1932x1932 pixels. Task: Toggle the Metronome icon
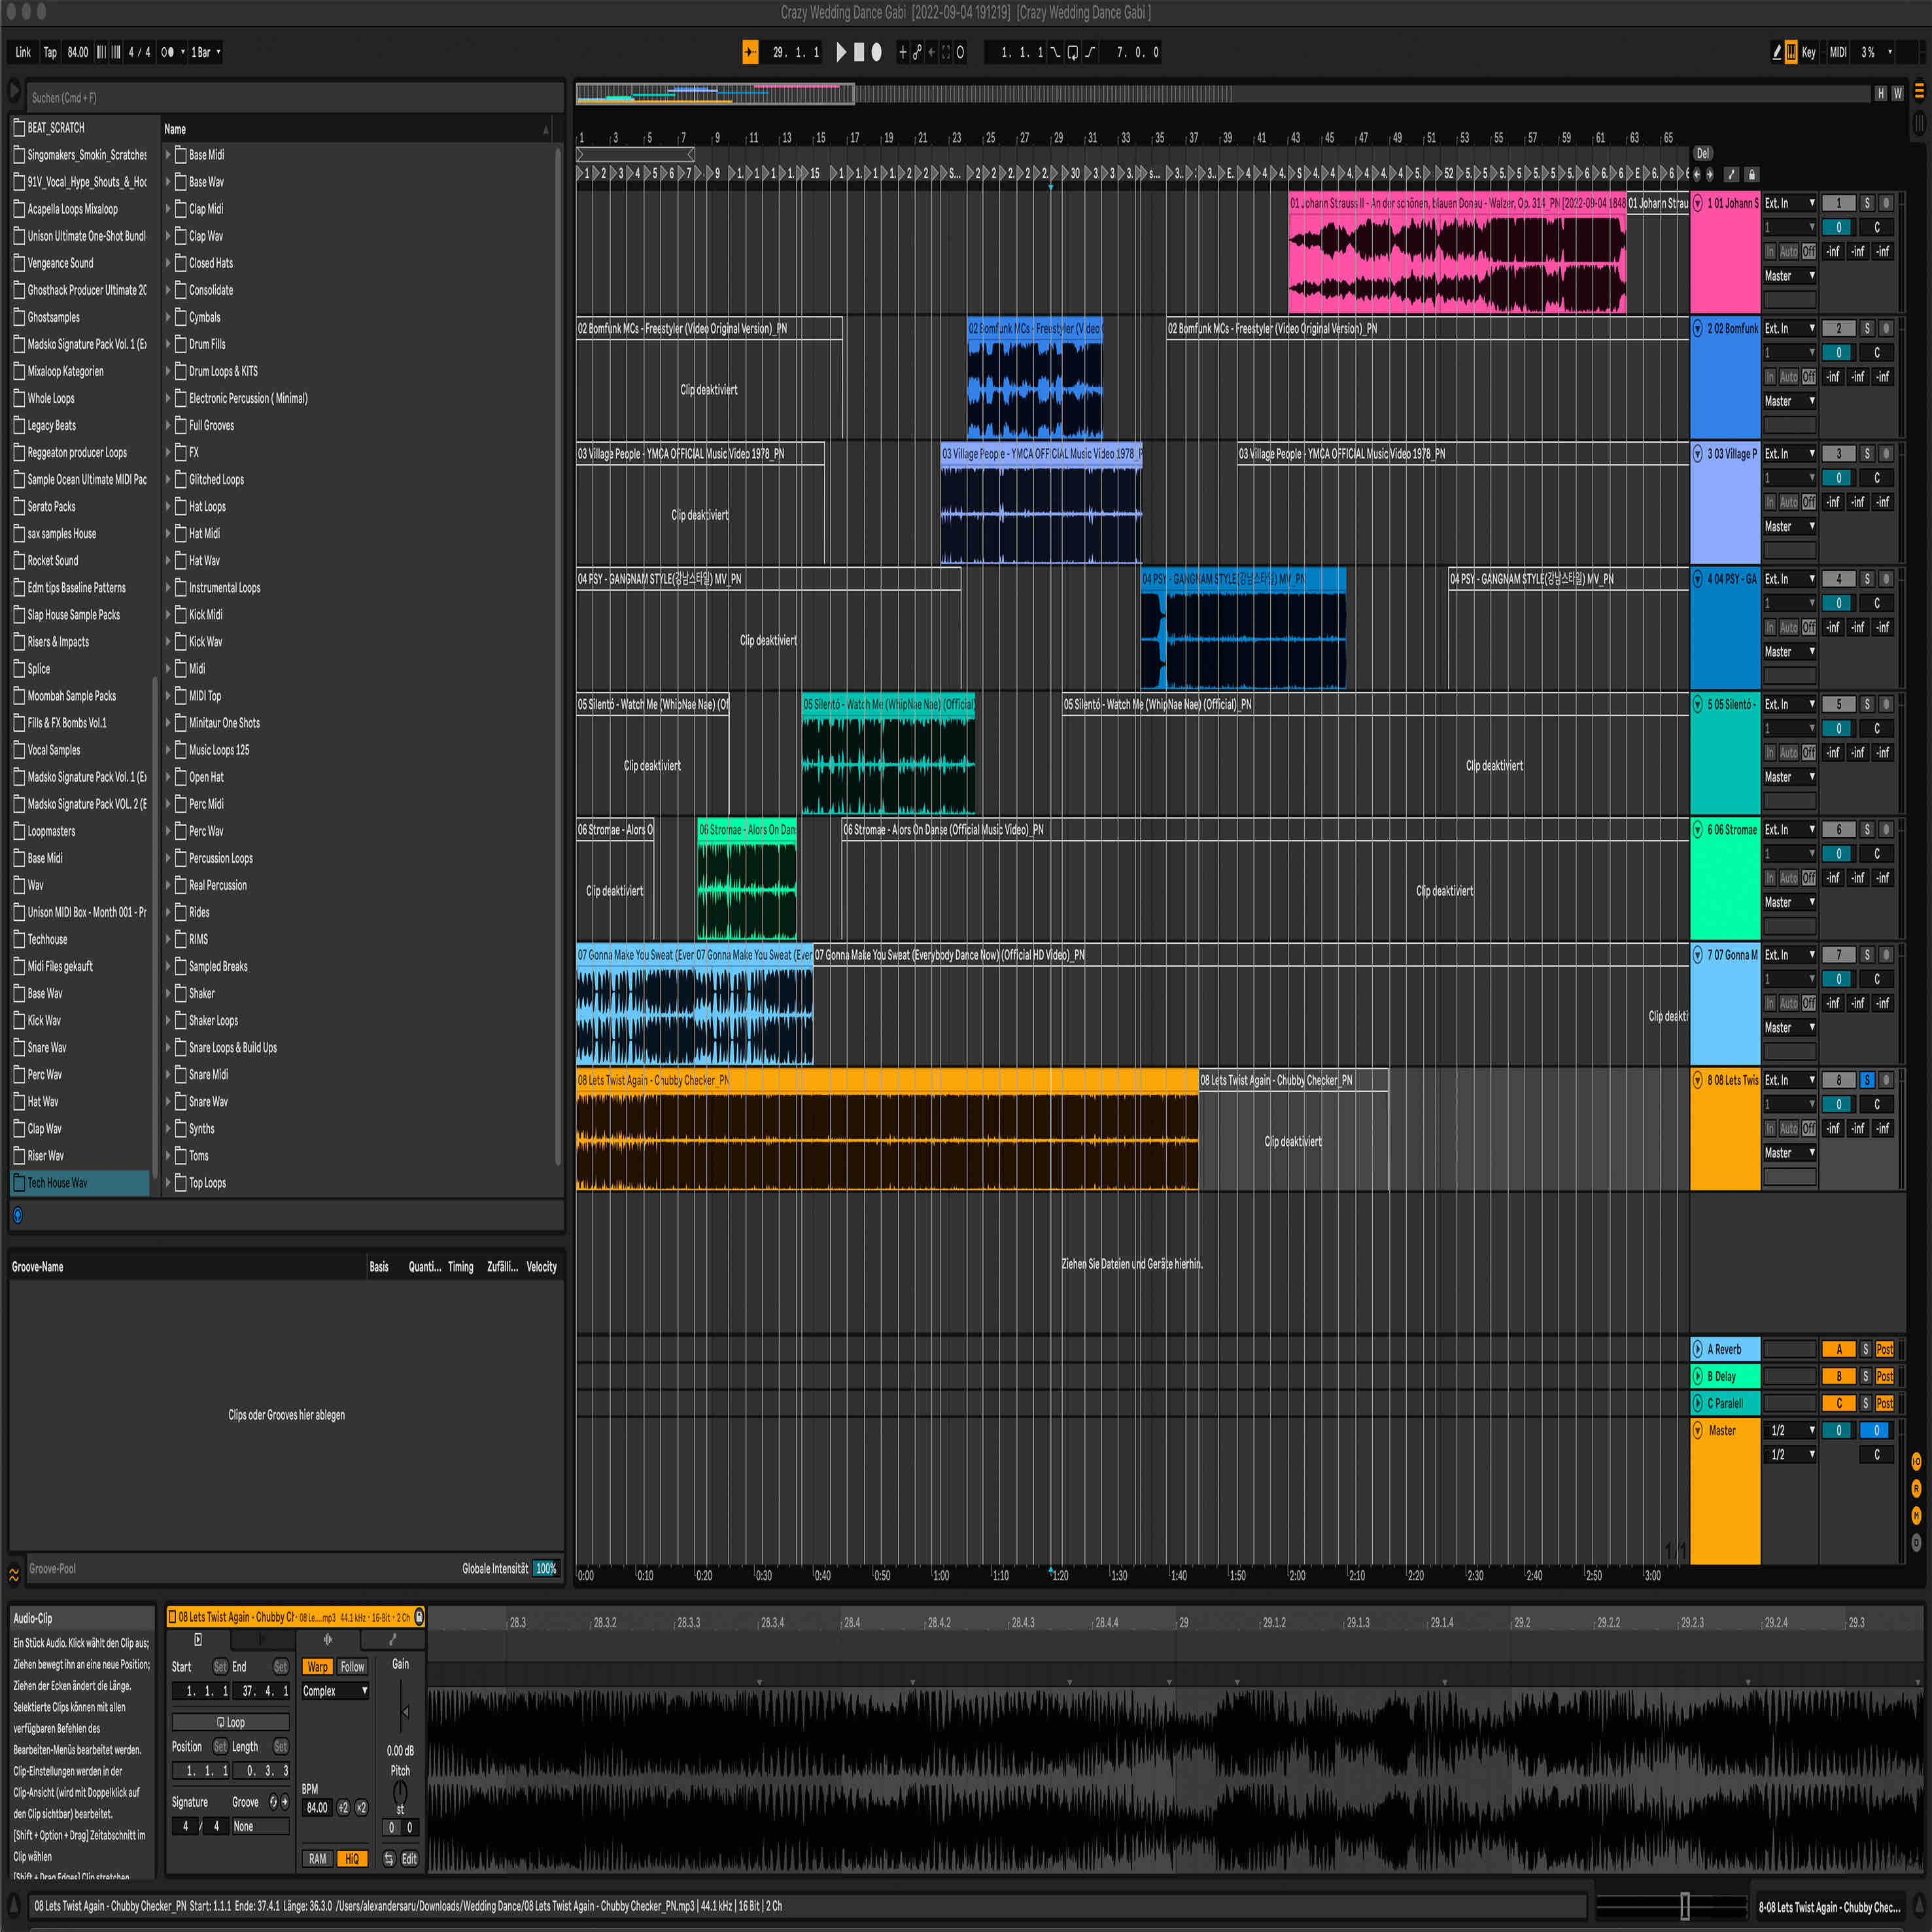tap(167, 52)
